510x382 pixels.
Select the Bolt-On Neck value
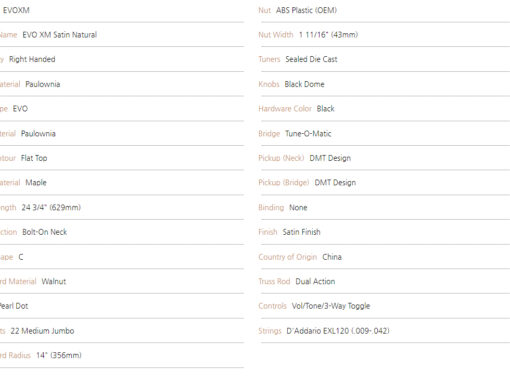45,232
